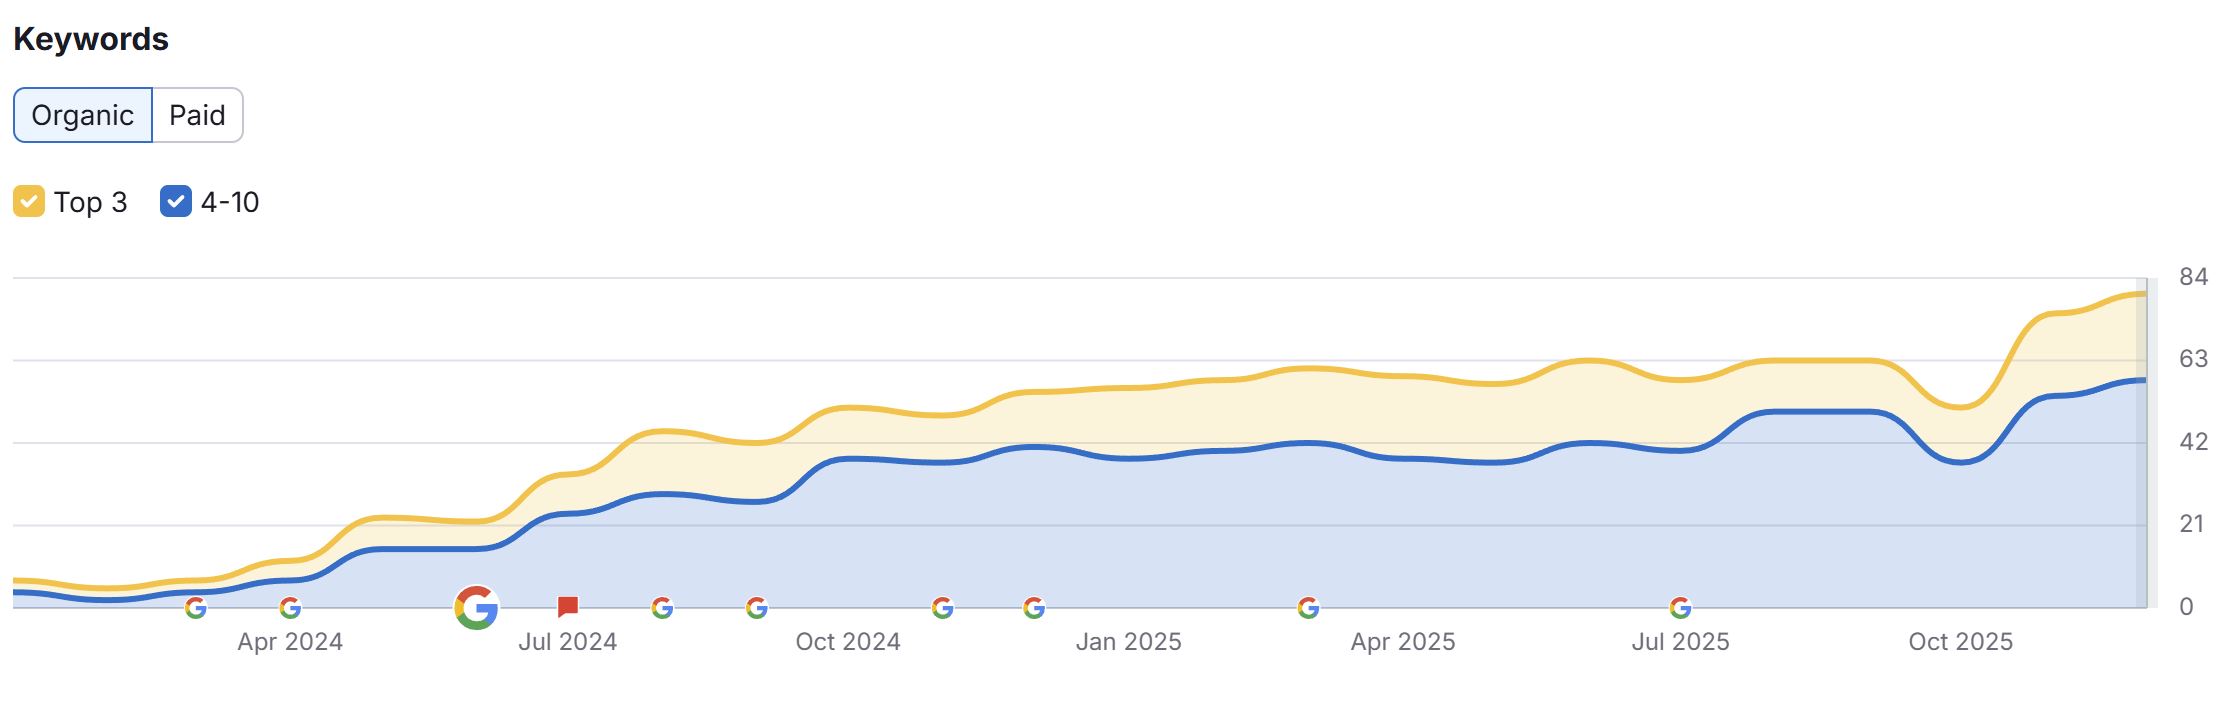
Task: Click last Google marker before Jan 2025 label
Action: [x=1034, y=607]
